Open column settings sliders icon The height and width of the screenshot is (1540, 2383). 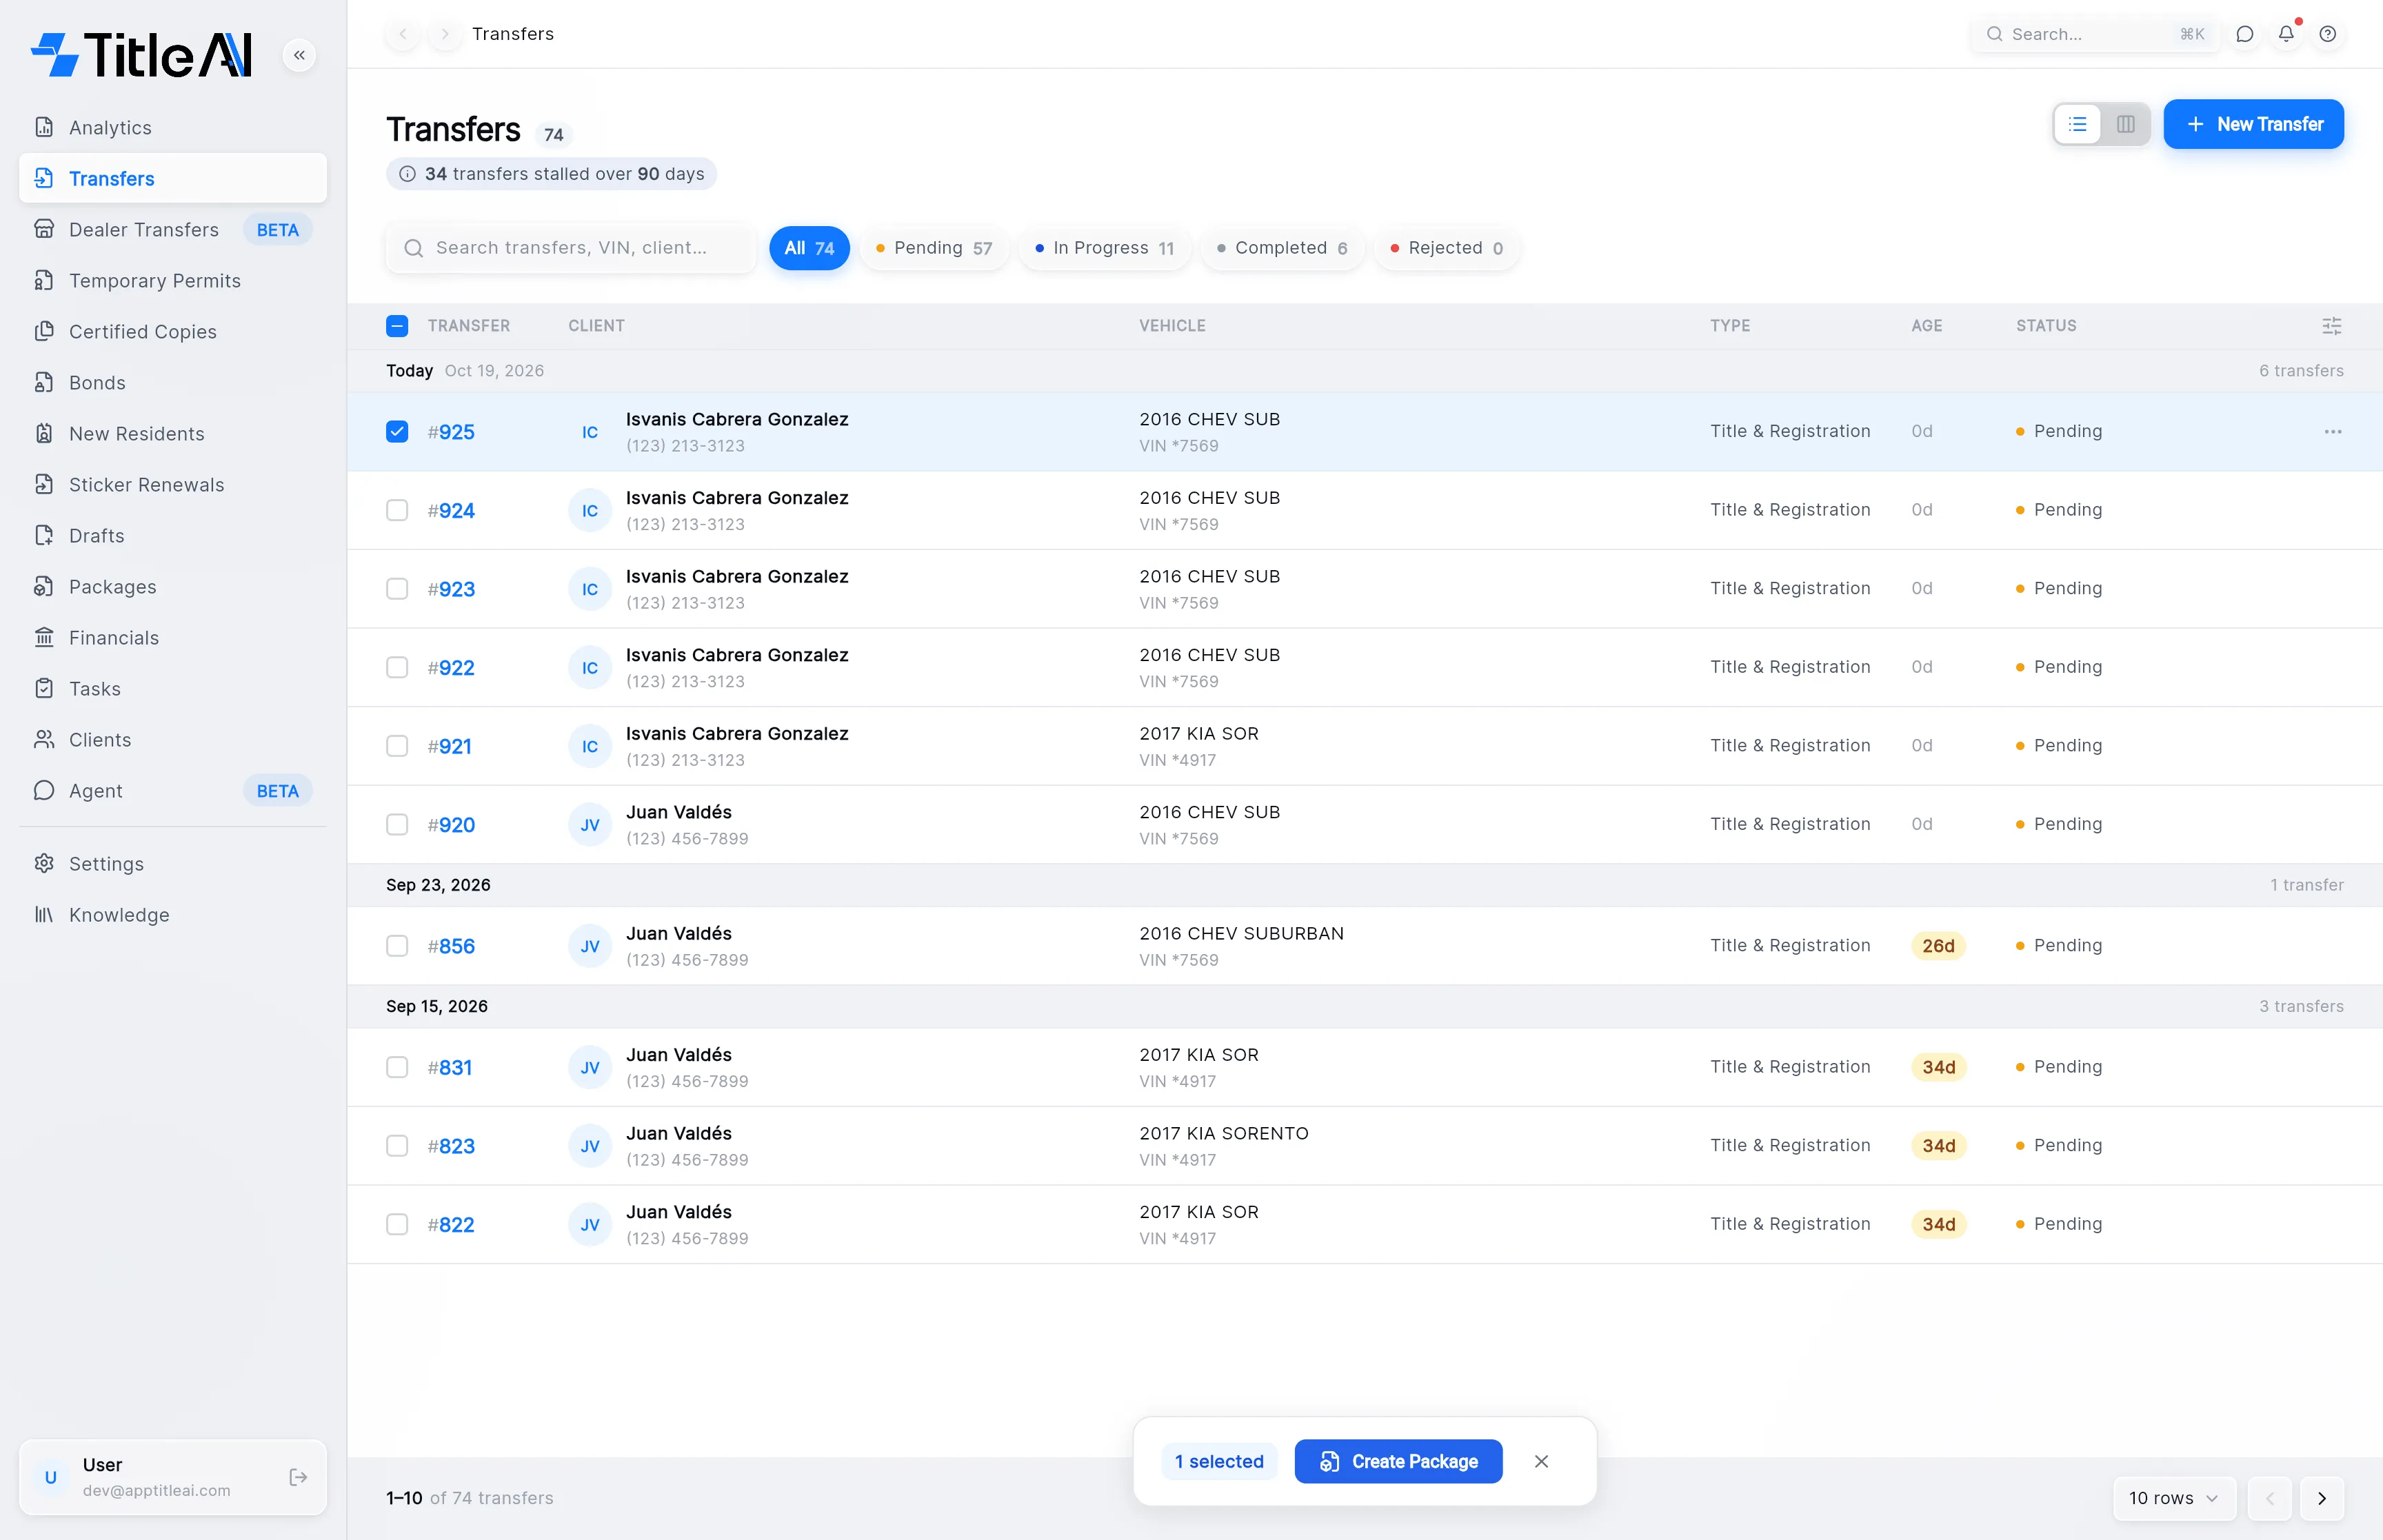[x=2331, y=326]
